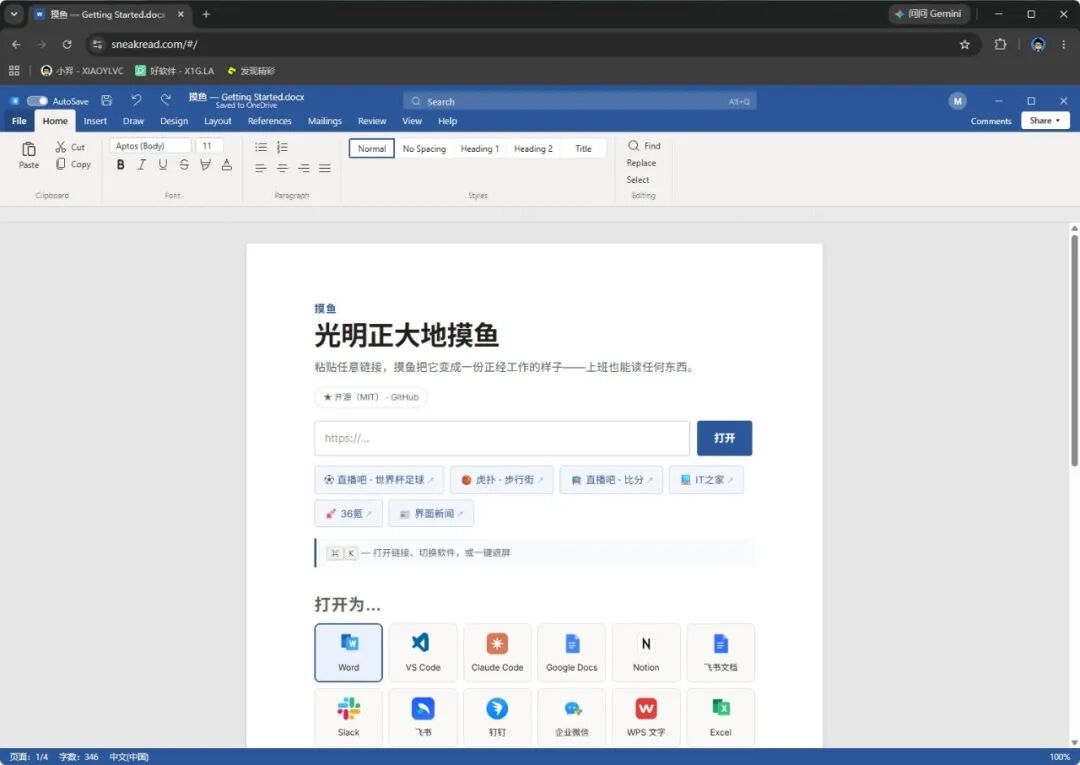Select the 飞书文档 disguise tile
Screen dimensions: 1080x765
[x=720, y=653]
